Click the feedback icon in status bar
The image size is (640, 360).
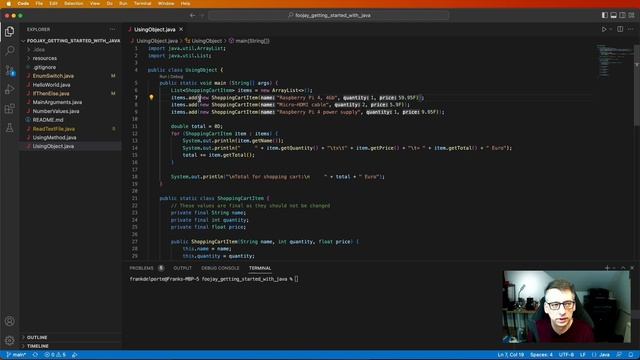coord(619,355)
